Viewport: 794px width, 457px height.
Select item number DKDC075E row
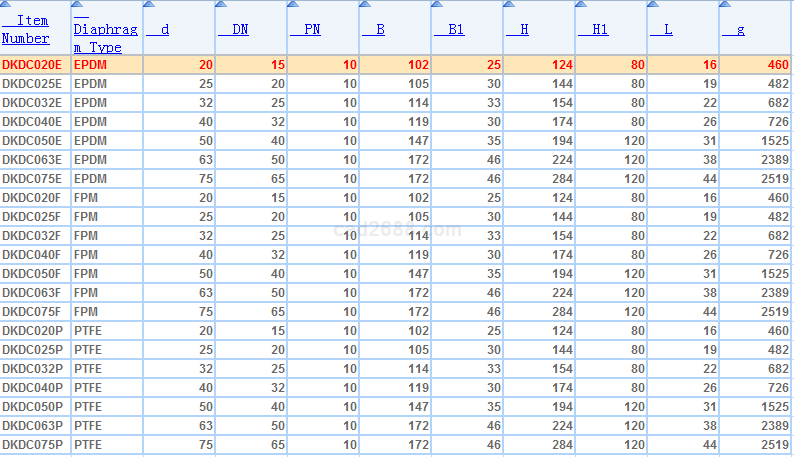[32, 179]
